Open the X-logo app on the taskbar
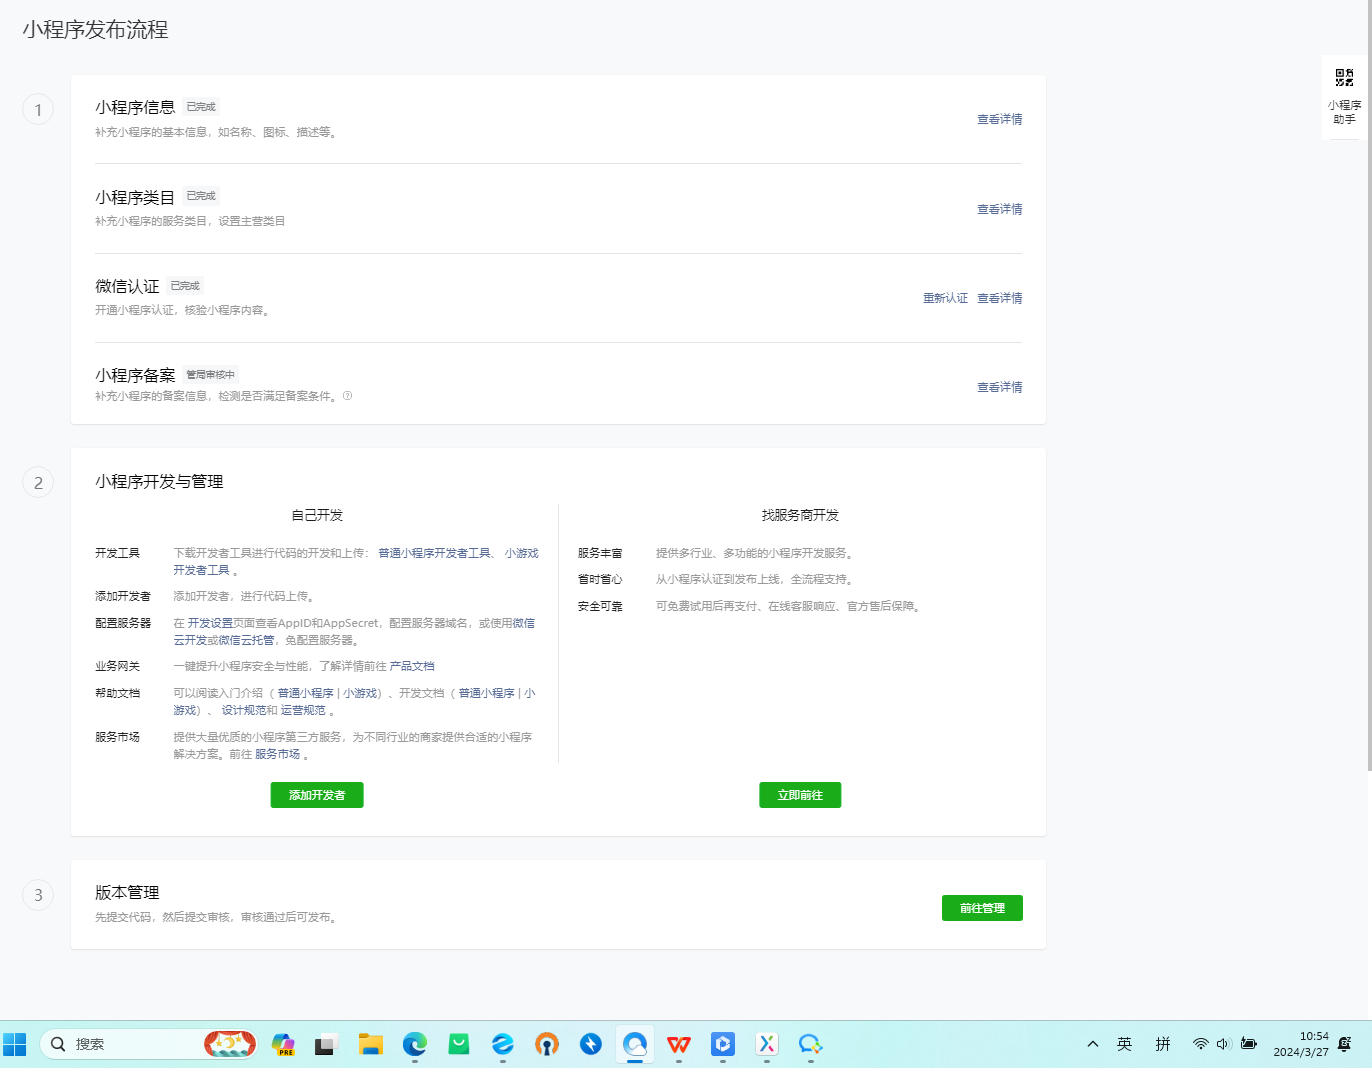1372x1068 pixels. tap(767, 1044)
